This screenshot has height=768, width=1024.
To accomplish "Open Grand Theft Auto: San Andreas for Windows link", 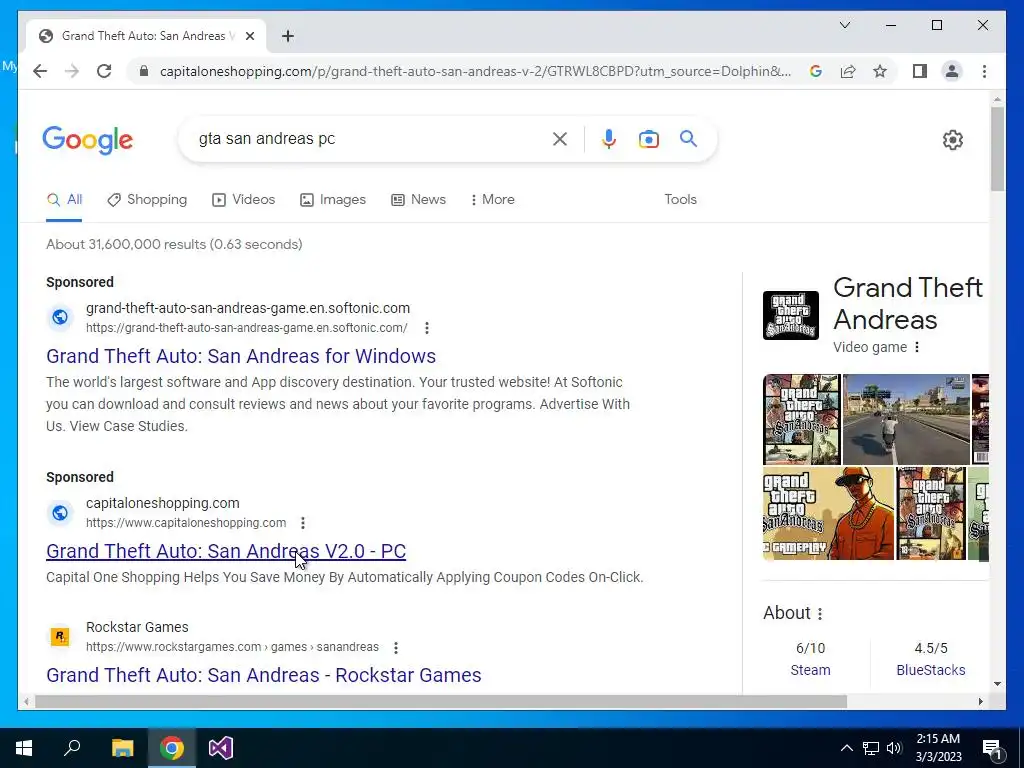I will tap(241, 356).
